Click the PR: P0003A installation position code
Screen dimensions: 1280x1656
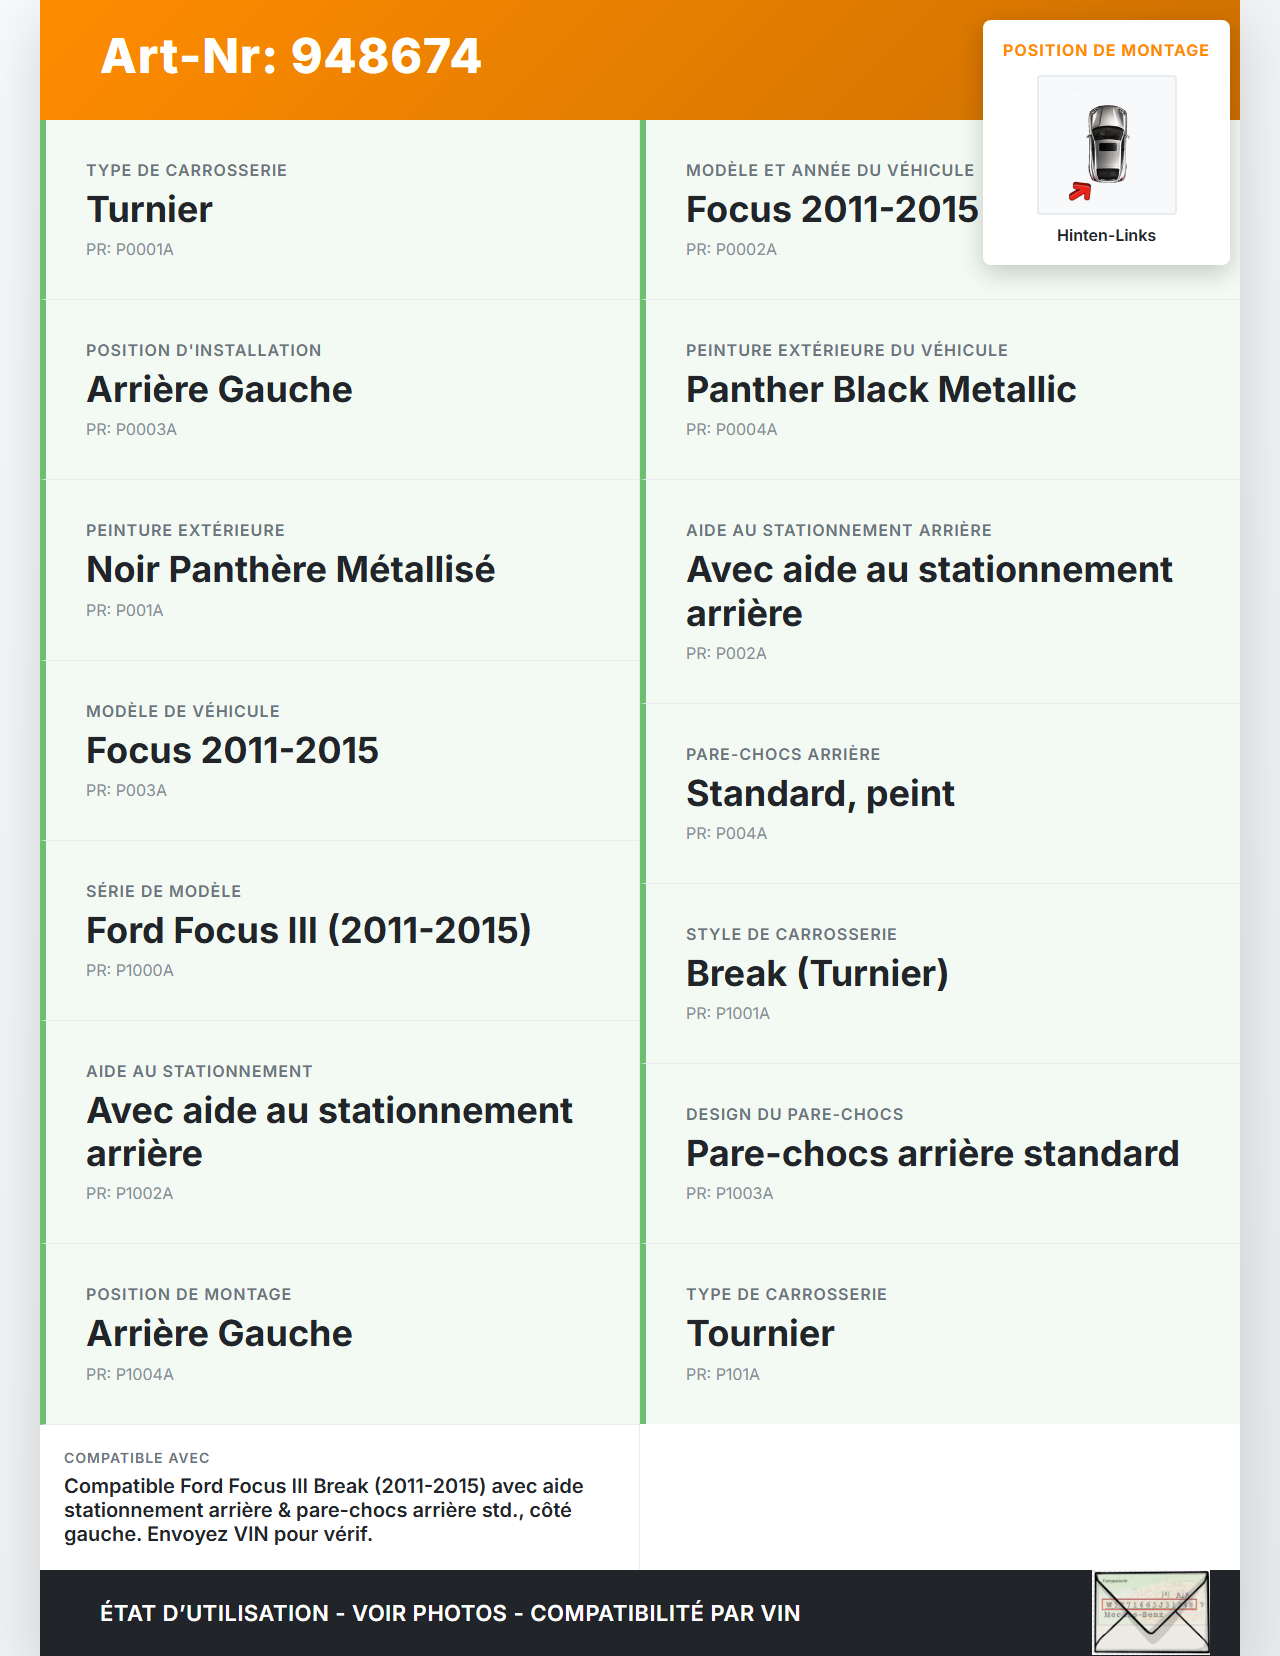[x=131, y=429]
